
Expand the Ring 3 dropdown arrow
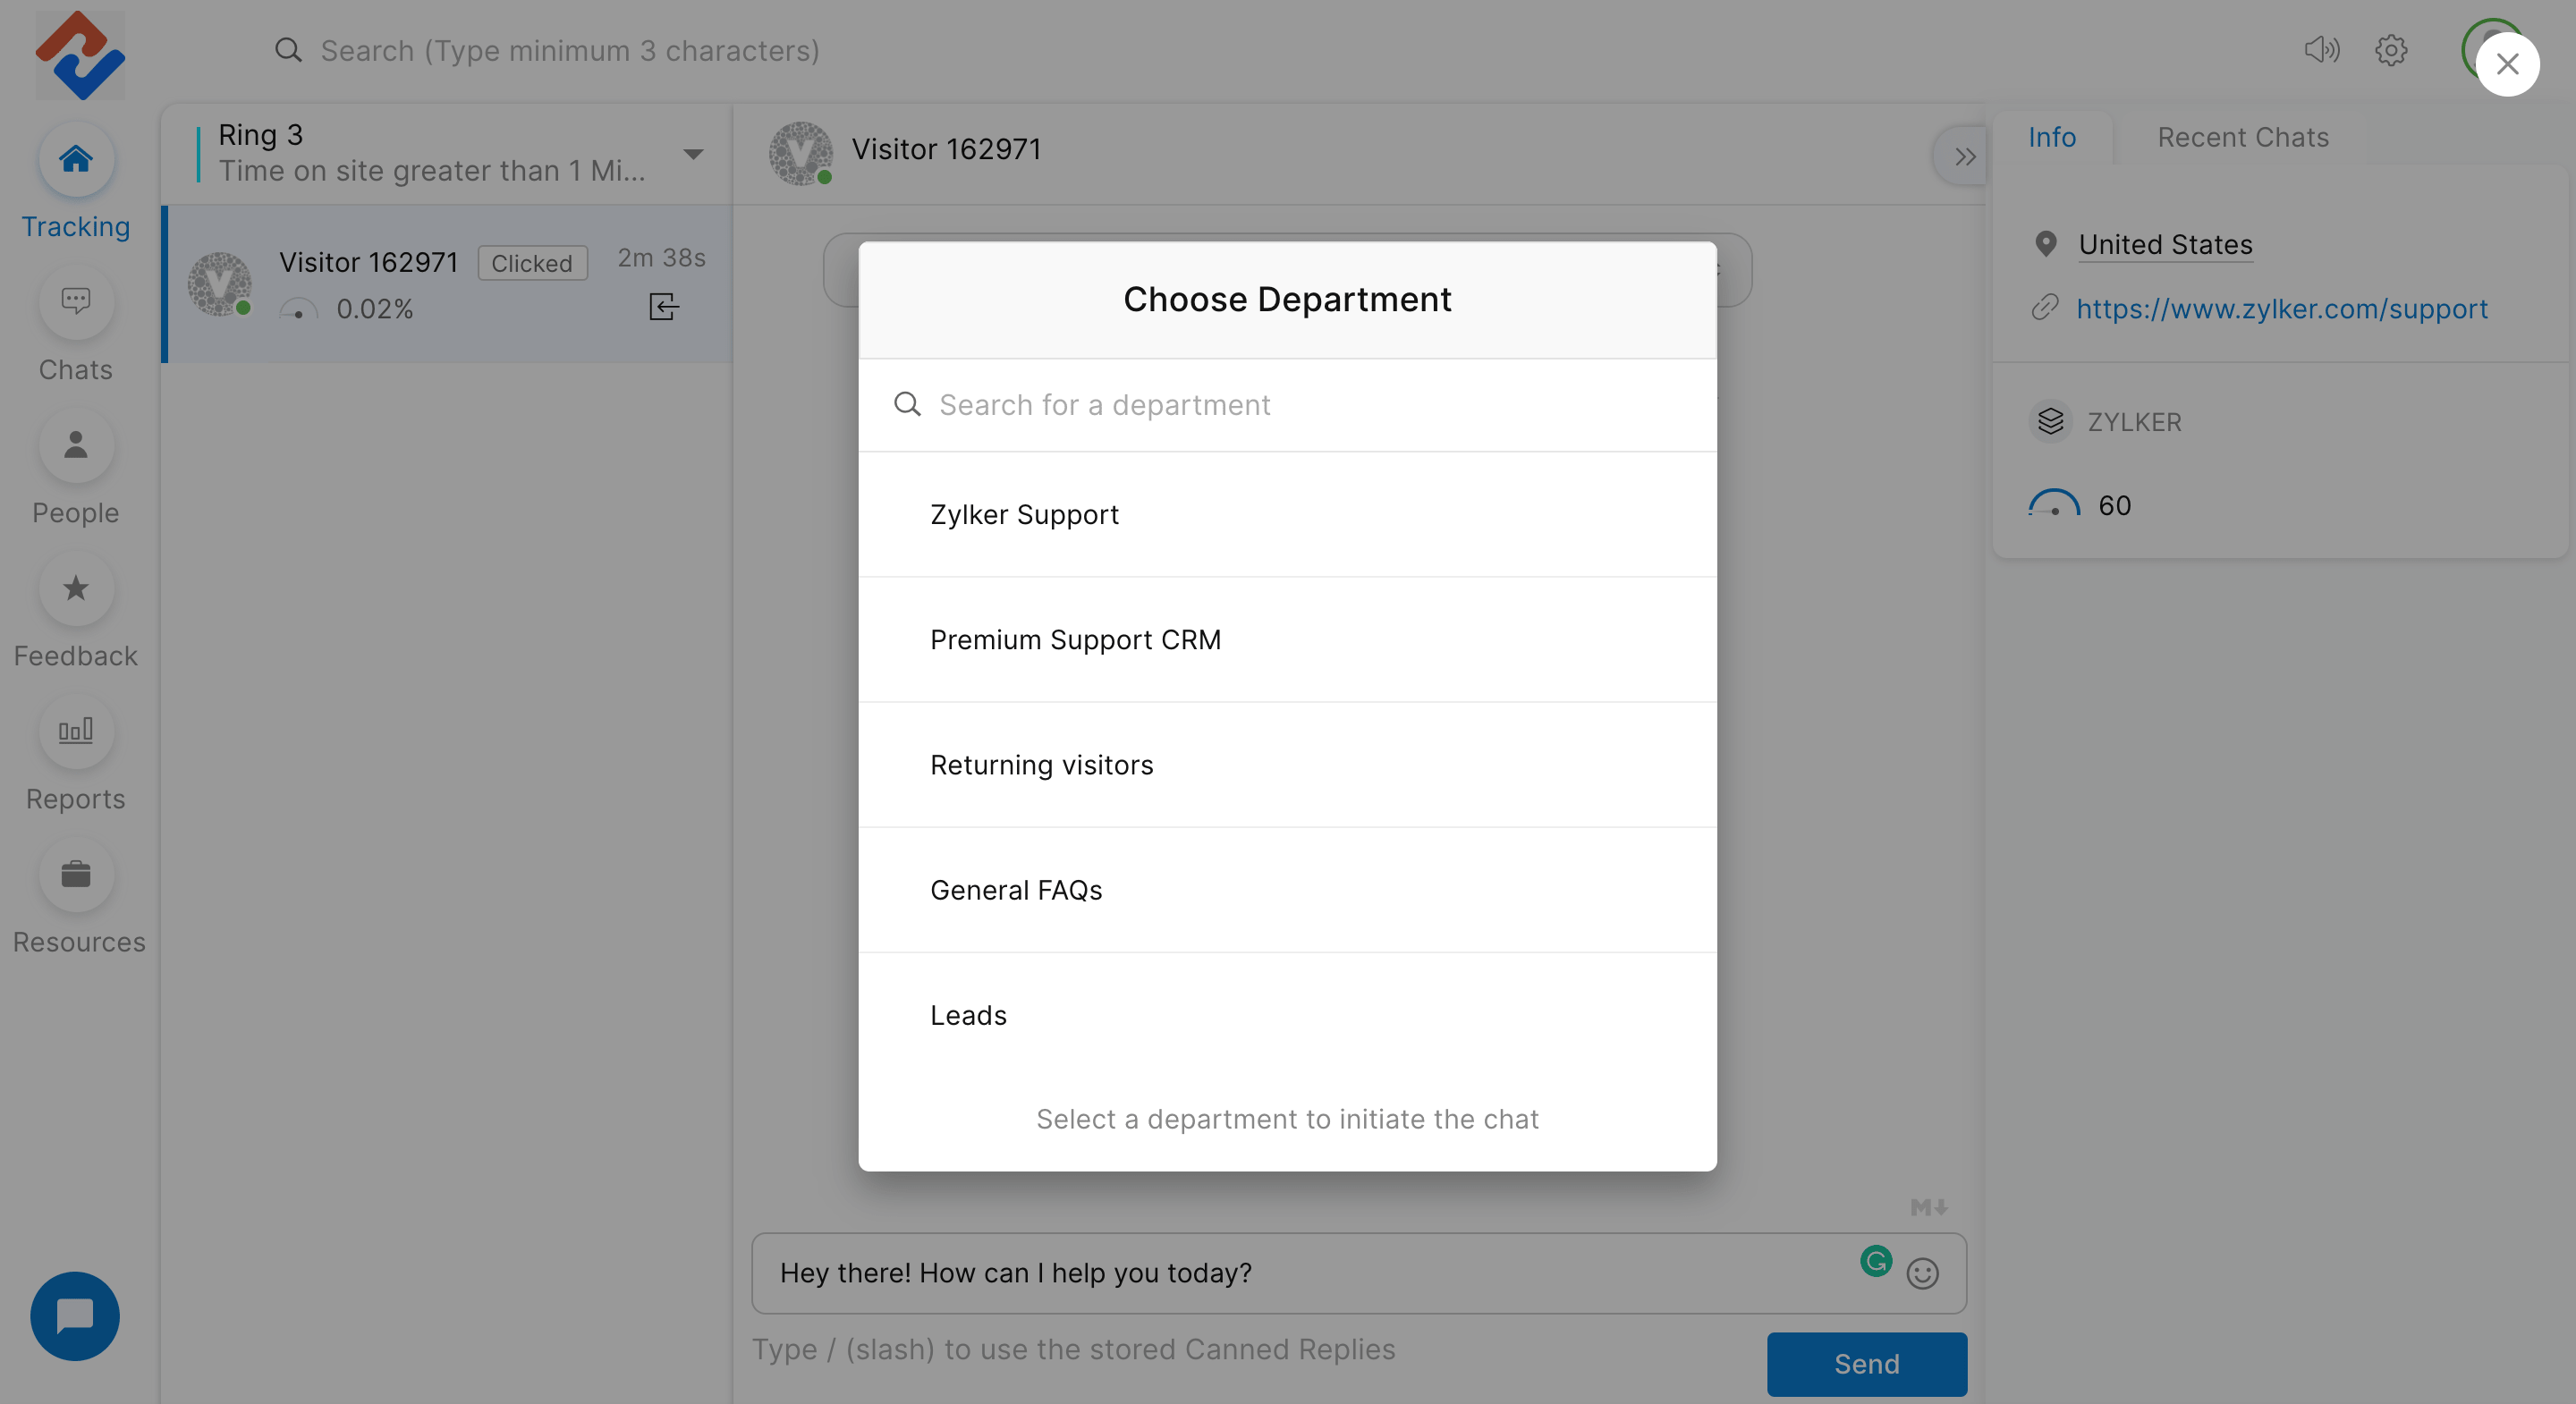click(x=693, y=154)
